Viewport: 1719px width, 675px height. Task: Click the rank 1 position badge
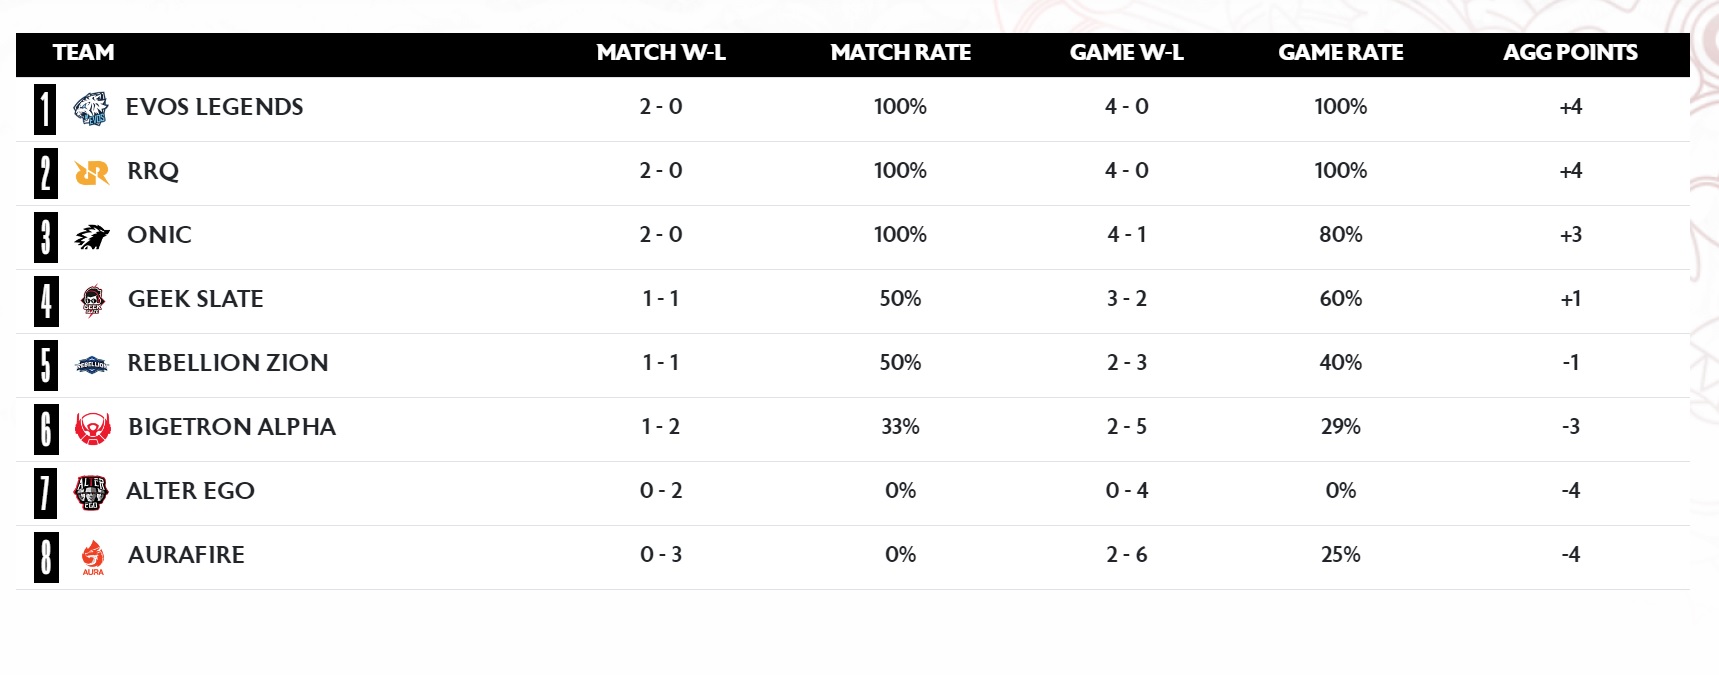click(45, 109)
